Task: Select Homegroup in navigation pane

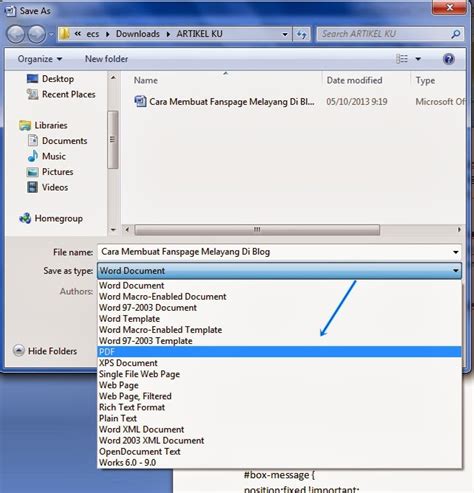Action: click(x=51, y=219)
